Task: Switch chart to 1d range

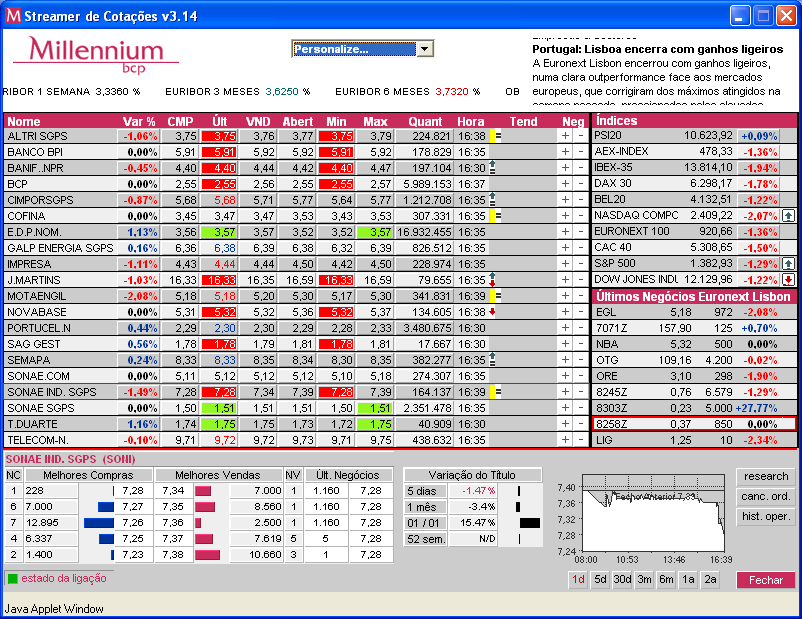Action: click(578, 580)
